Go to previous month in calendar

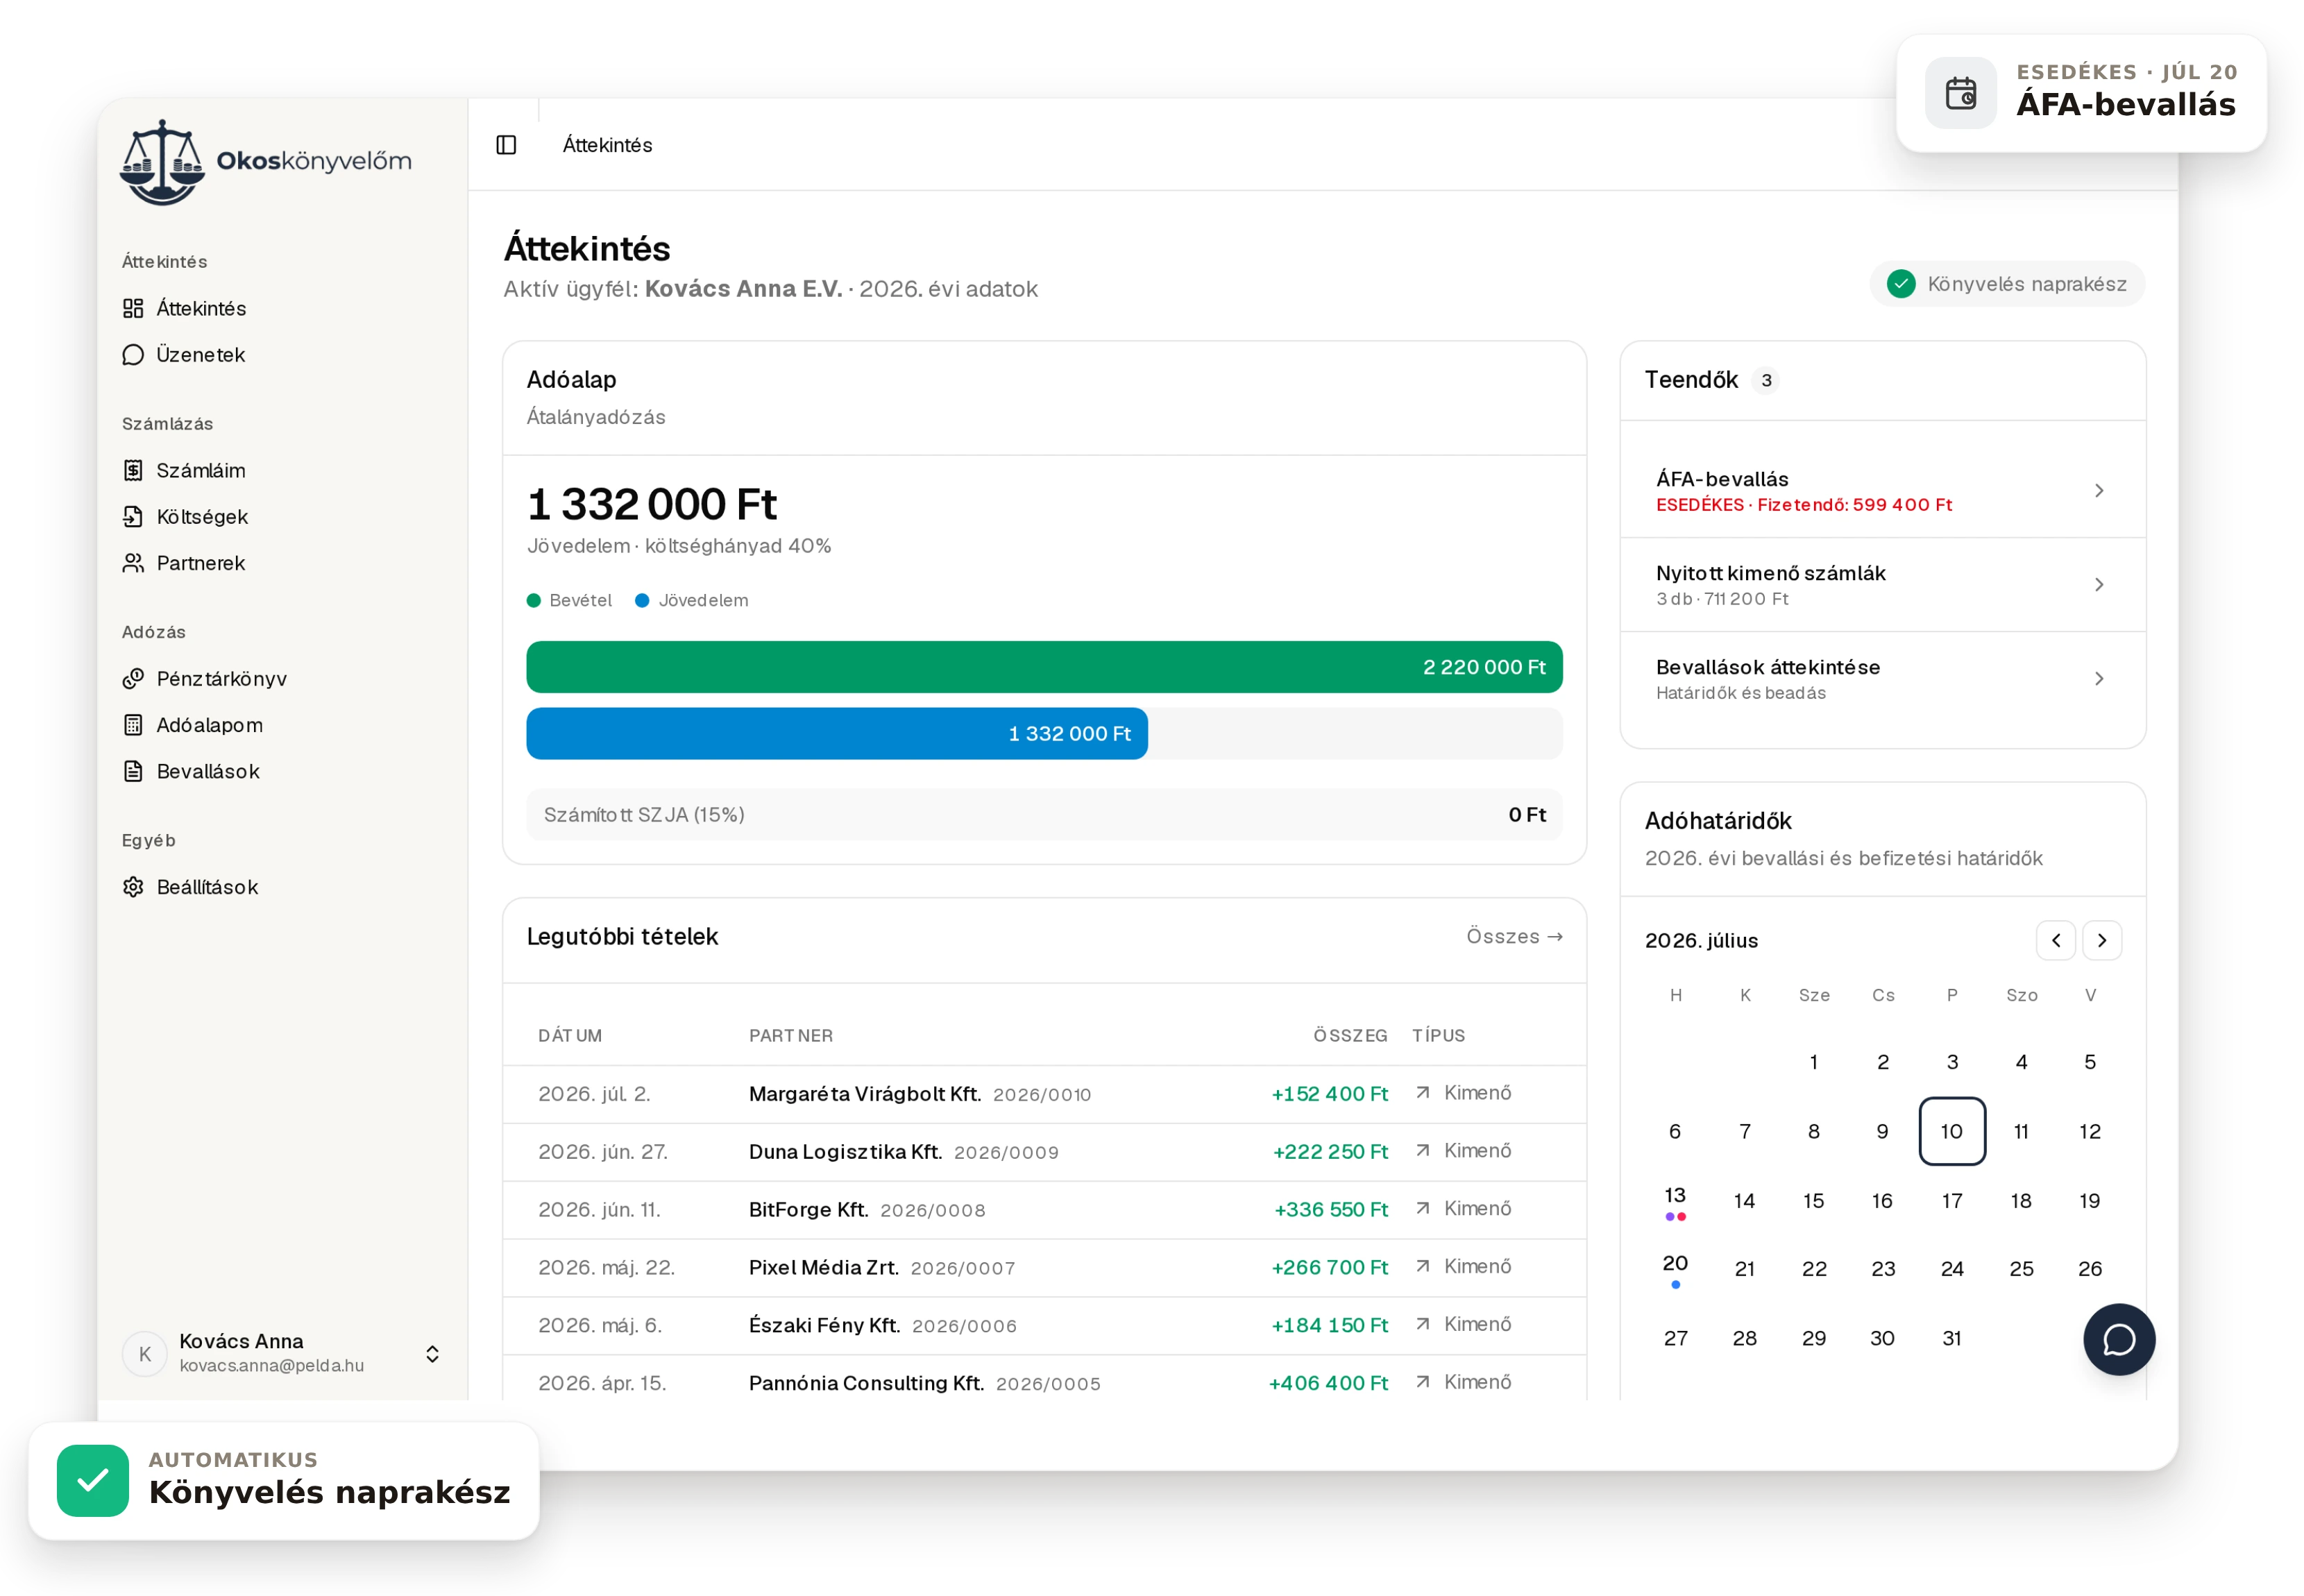coord(2056,940)
